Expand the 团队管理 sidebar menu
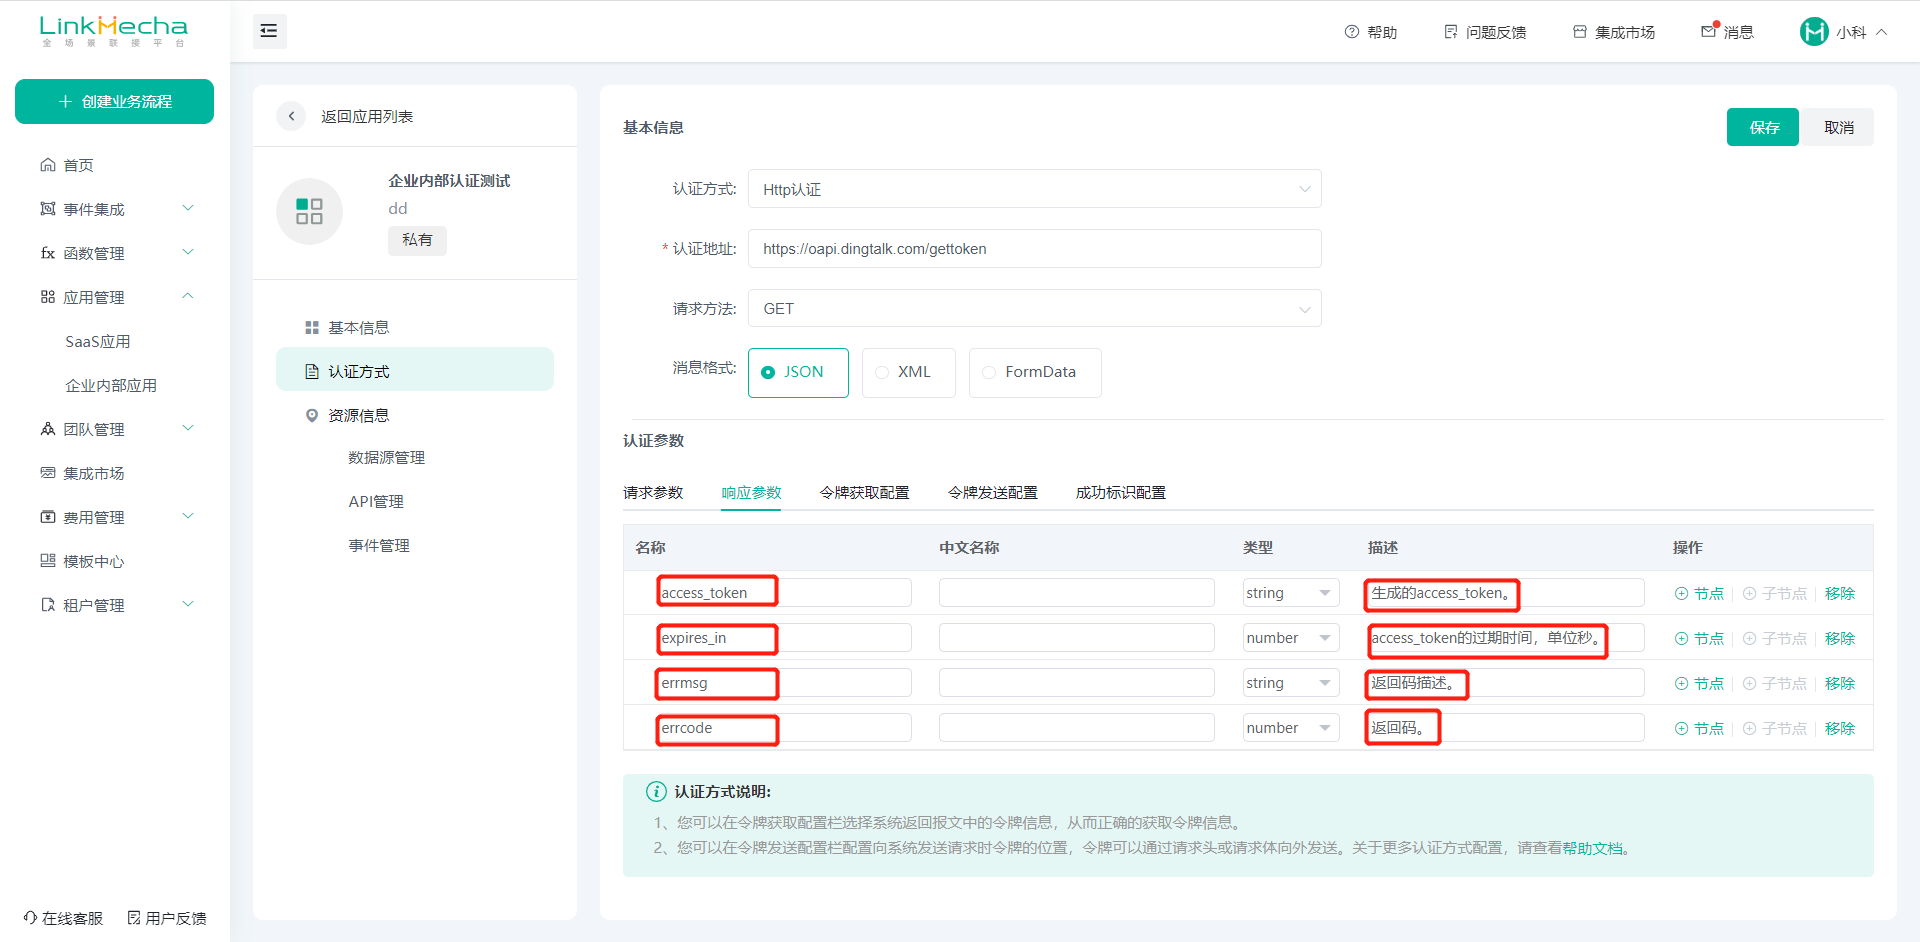Screen dimensions: 1920x942 (188, 428)
